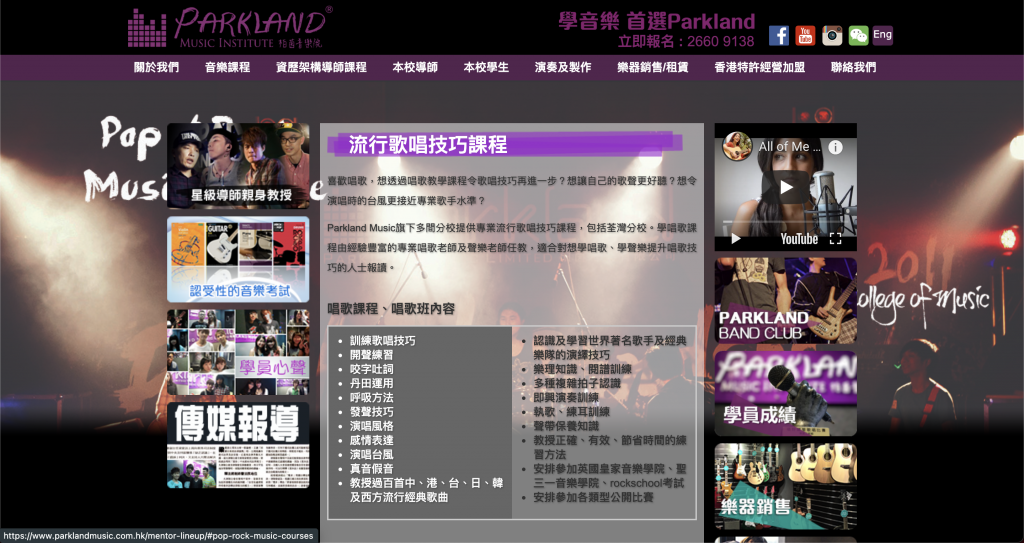
Task: Open the 本校導師 menu item
Action: click(415, 67)
